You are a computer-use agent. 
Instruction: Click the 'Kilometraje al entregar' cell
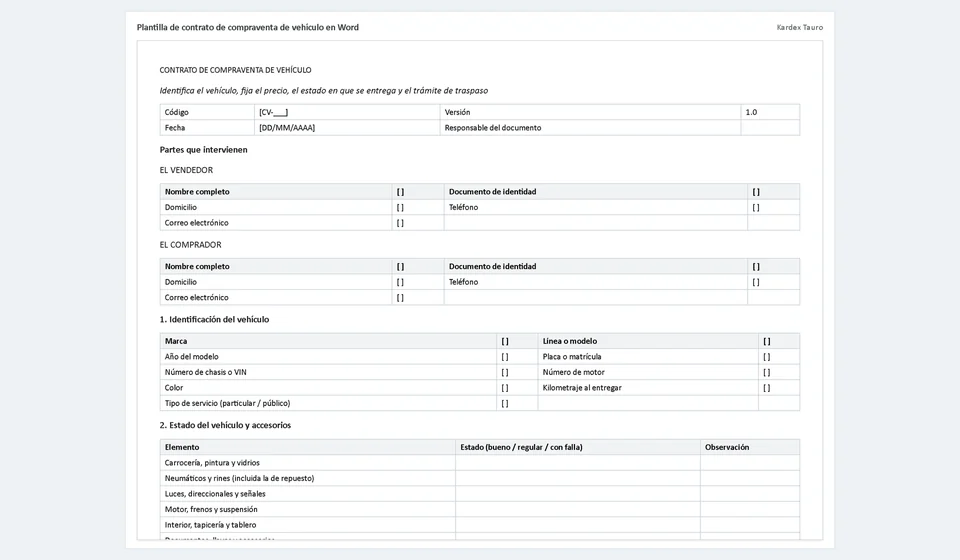648,388
